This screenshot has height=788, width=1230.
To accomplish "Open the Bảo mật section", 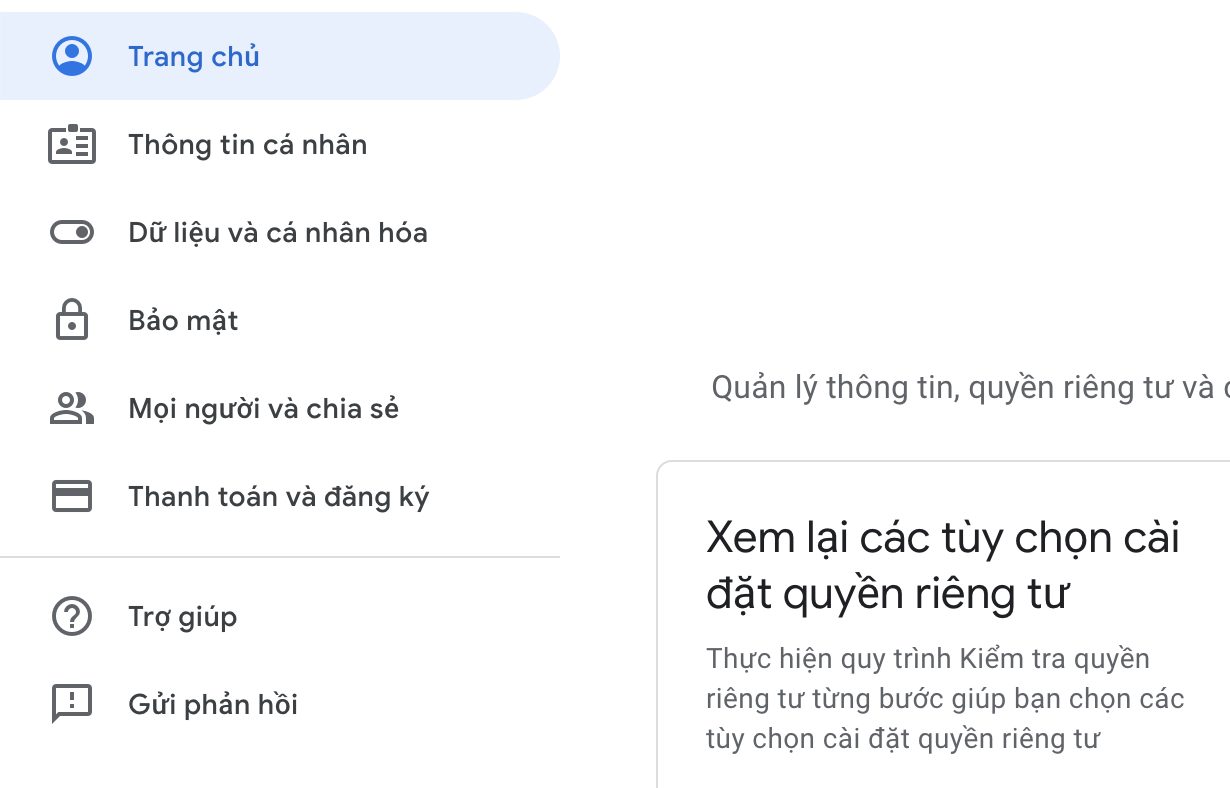I will coord(183,320).
